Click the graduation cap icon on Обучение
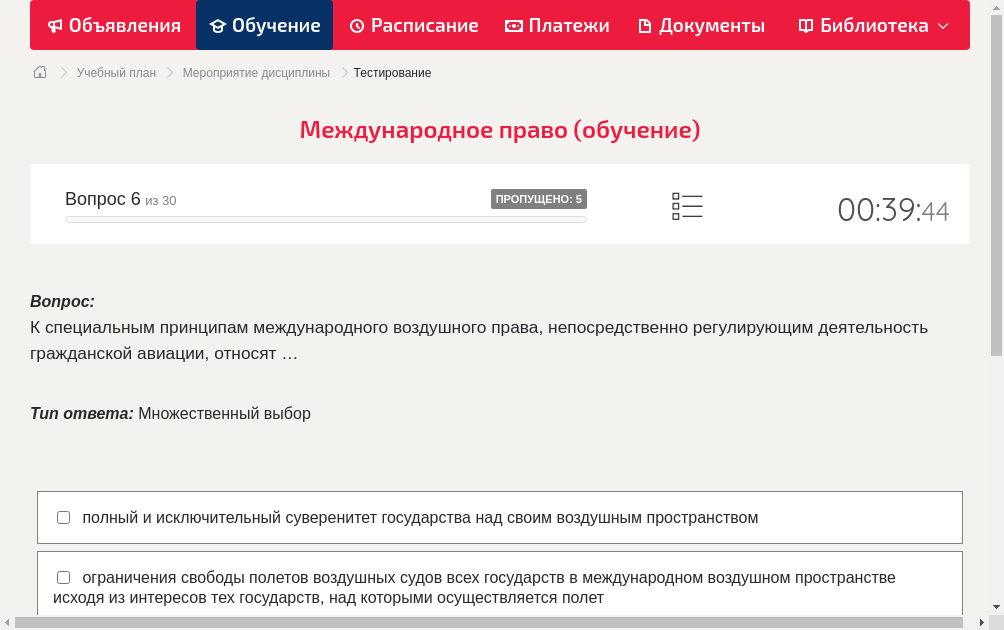The width and height of the screenshot is (1004, 630). pyautogui.click(x=216, y=25)
